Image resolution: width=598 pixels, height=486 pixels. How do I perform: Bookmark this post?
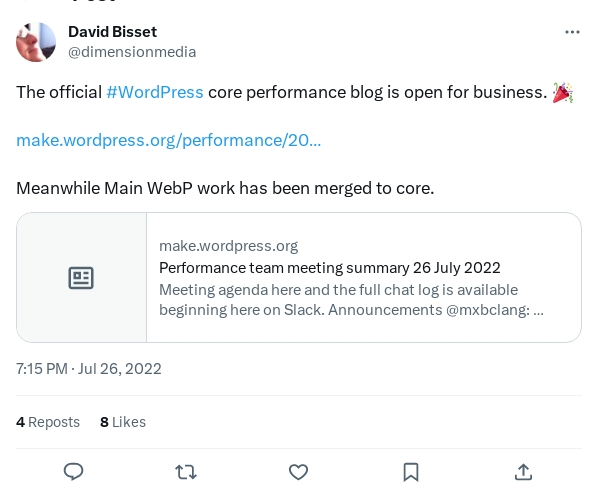click(411, 472)
